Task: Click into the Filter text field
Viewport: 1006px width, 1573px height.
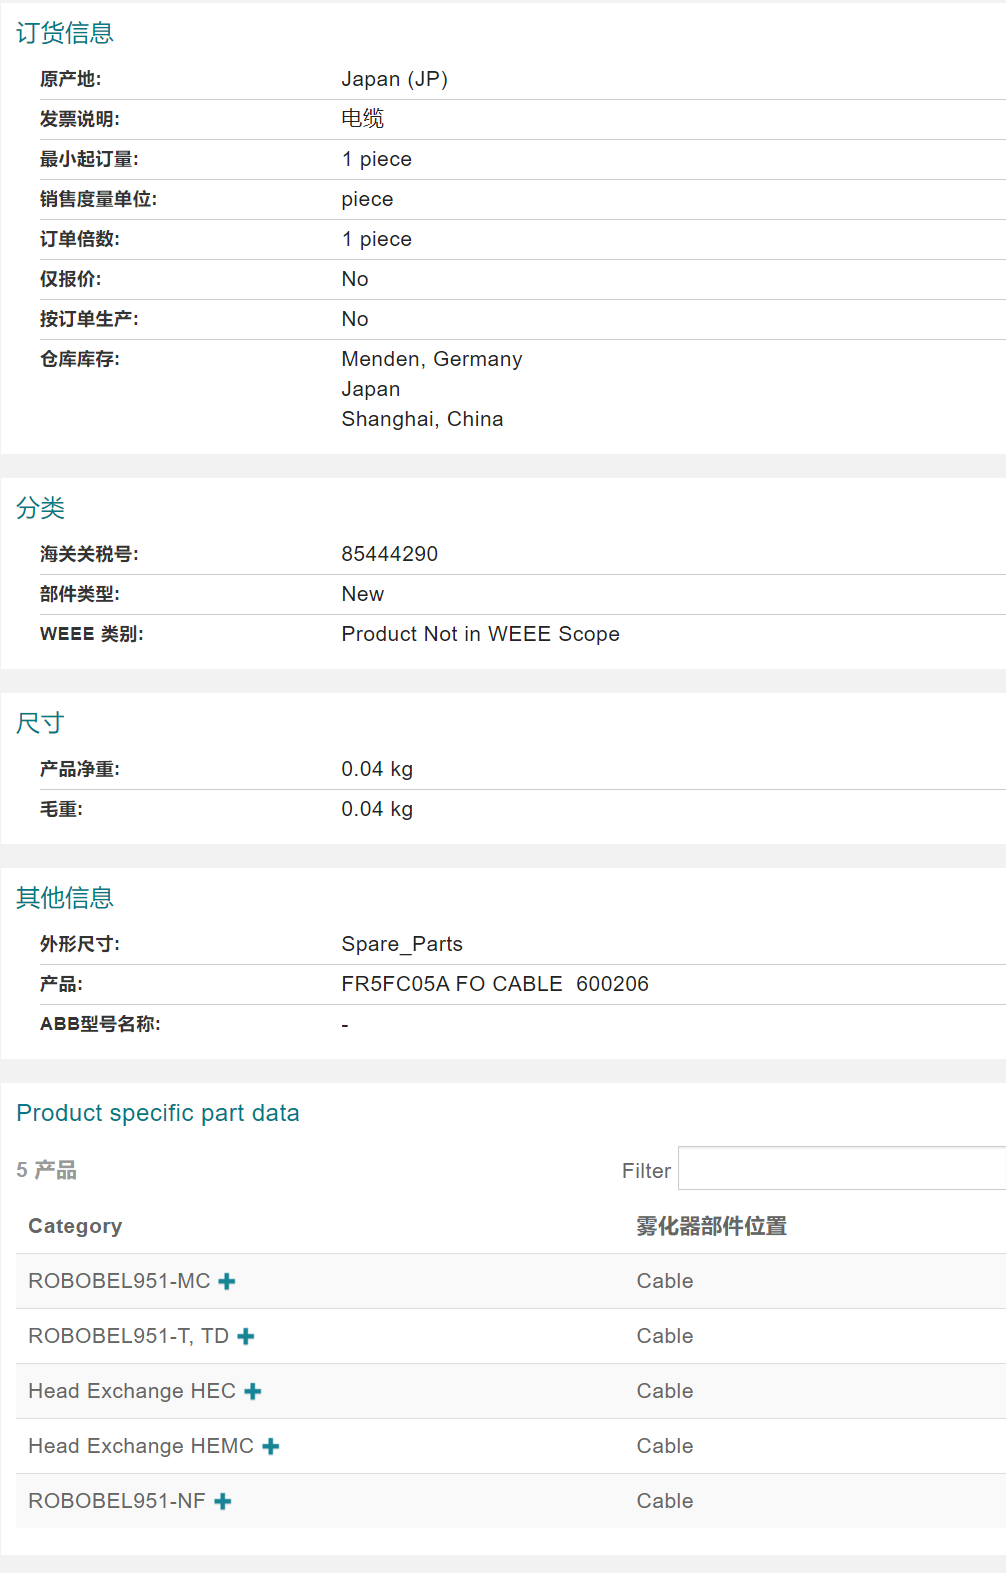Action: [x=840, y=1169]
